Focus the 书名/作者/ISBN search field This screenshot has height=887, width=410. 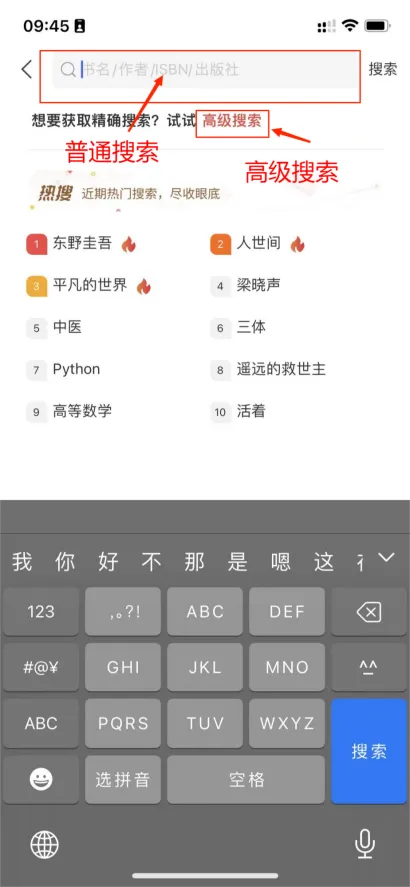coord(205,70)
